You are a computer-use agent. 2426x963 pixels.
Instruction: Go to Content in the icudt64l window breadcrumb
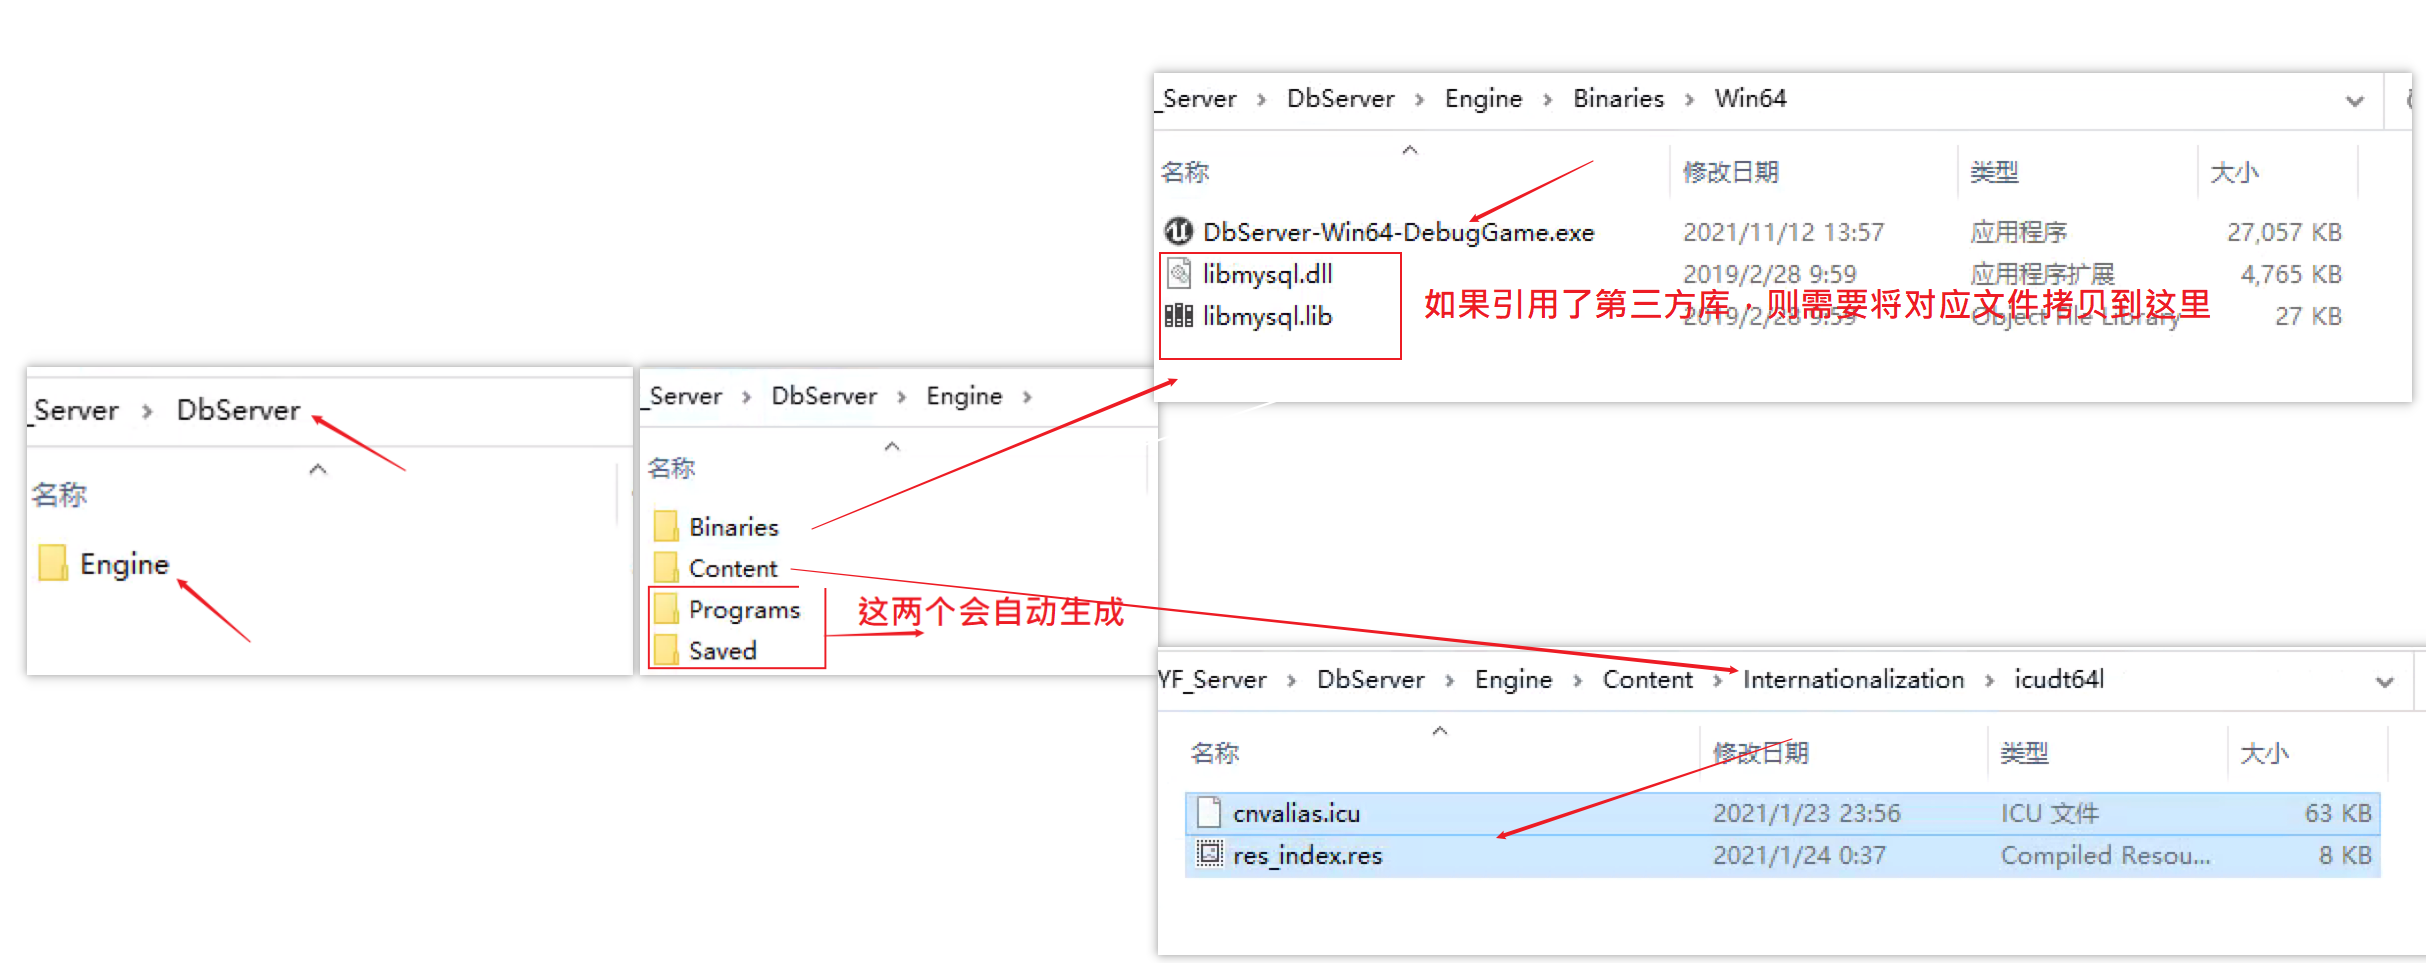[1647, 679]
